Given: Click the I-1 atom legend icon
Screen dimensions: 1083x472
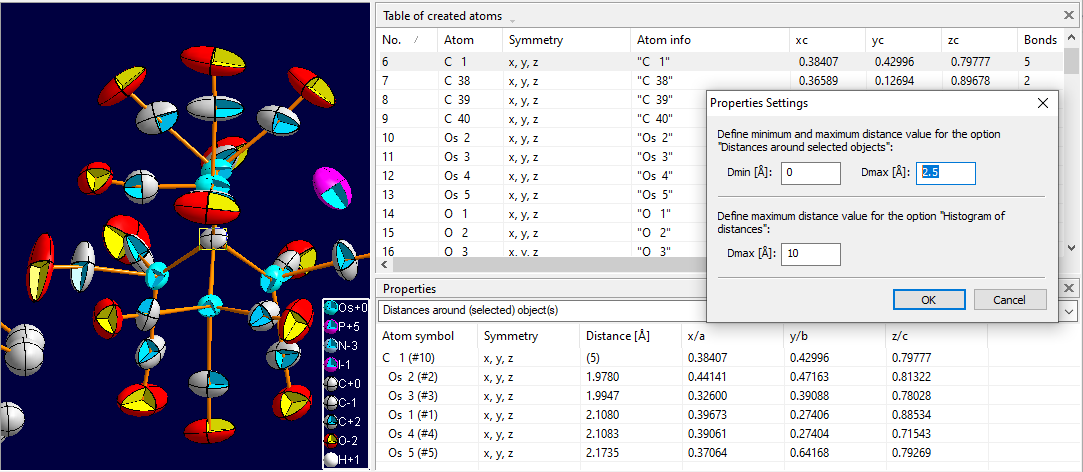Looking at the screenshot, I should (331, 365).
